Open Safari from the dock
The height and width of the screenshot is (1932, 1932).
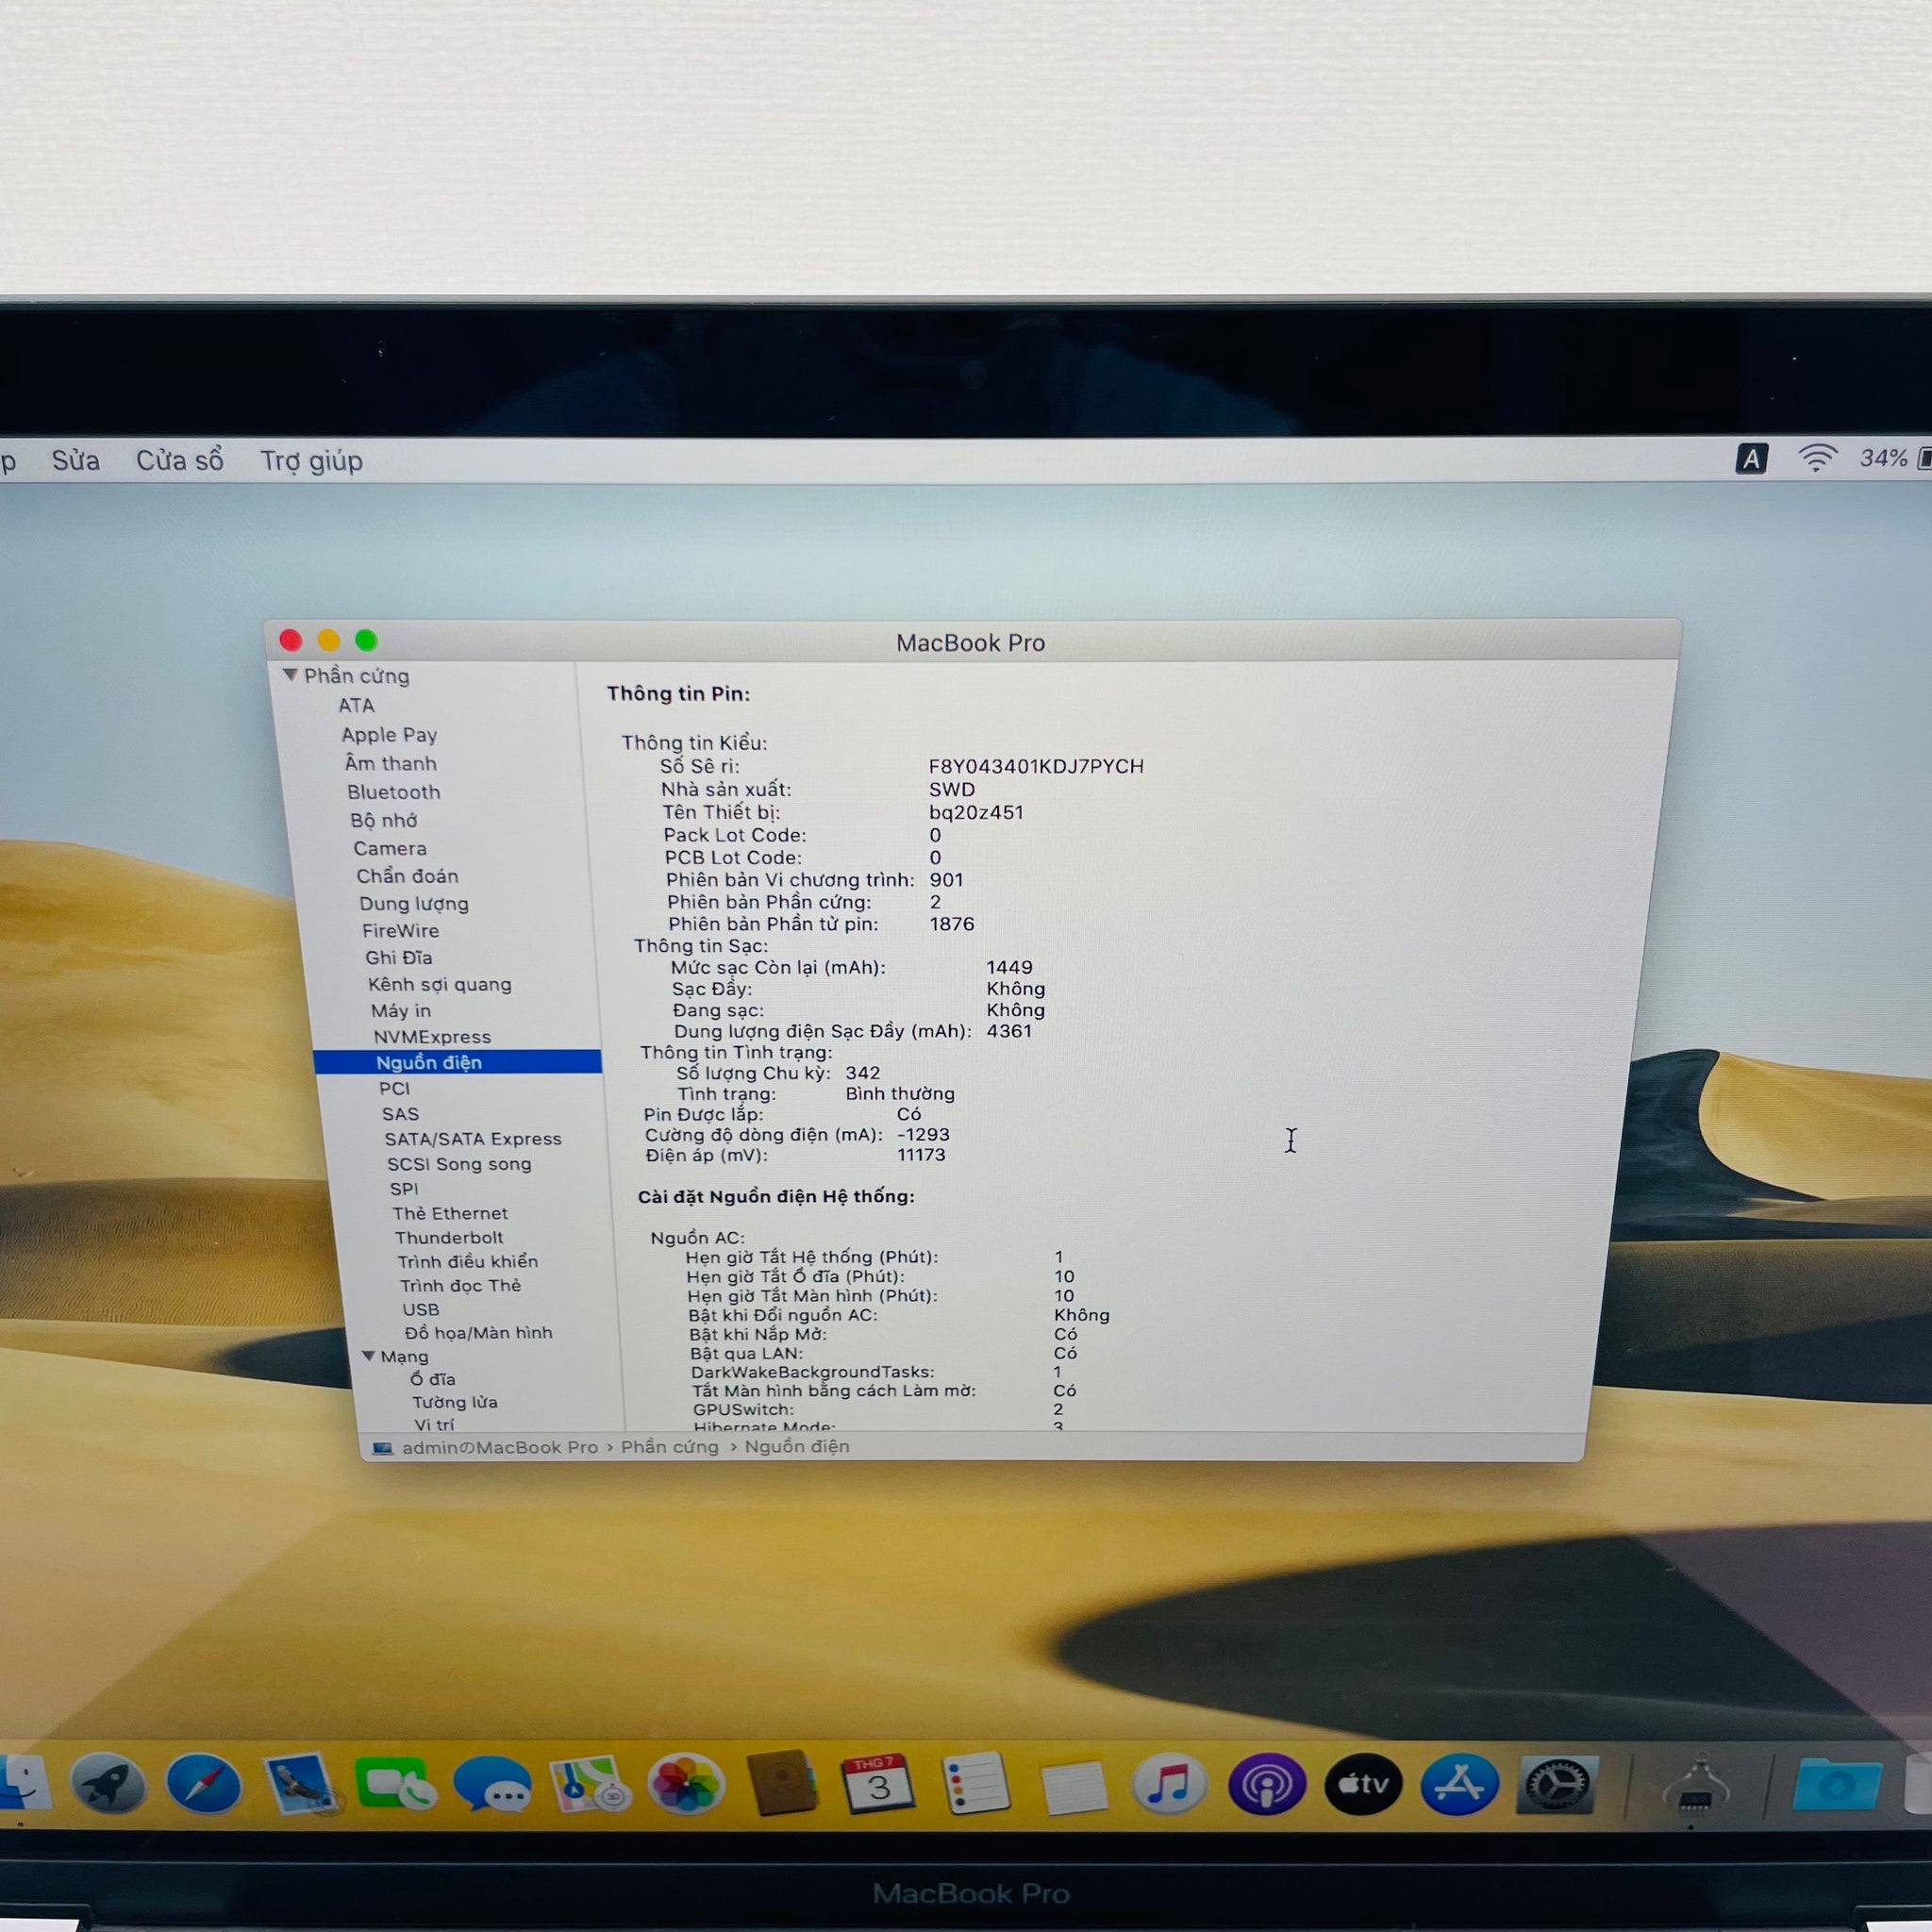[x=204, y=1785]
